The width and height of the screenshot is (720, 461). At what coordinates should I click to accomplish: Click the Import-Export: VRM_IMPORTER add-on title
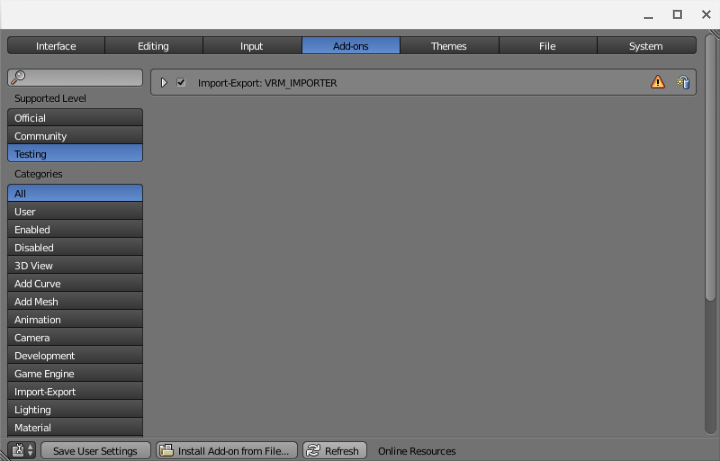267,83
